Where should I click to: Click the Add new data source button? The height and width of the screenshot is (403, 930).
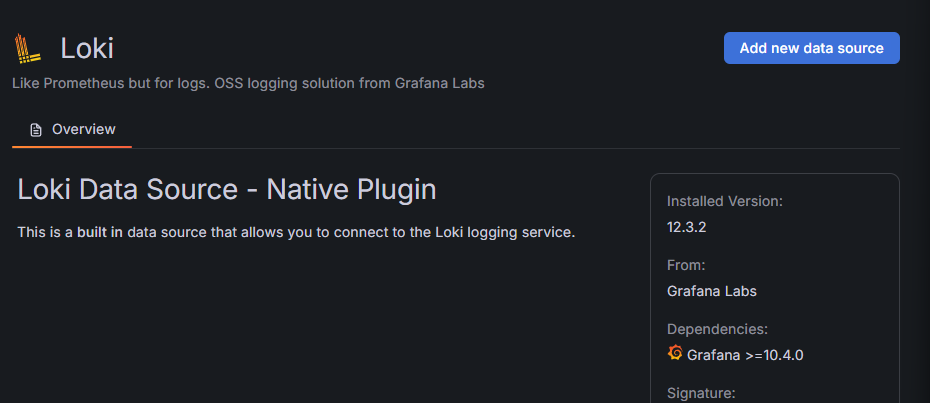pos(811,48)
